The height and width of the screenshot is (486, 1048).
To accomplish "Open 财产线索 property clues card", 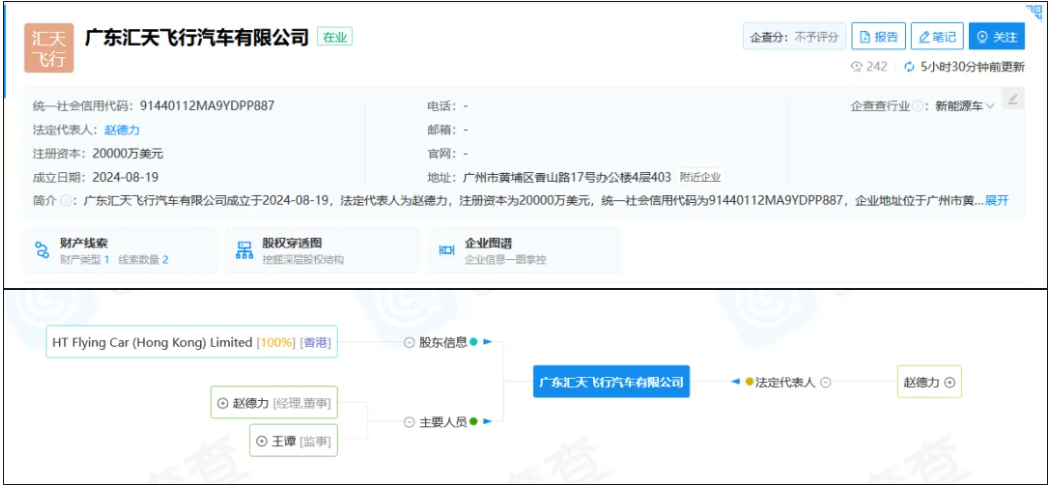I will tap(120, 251).
